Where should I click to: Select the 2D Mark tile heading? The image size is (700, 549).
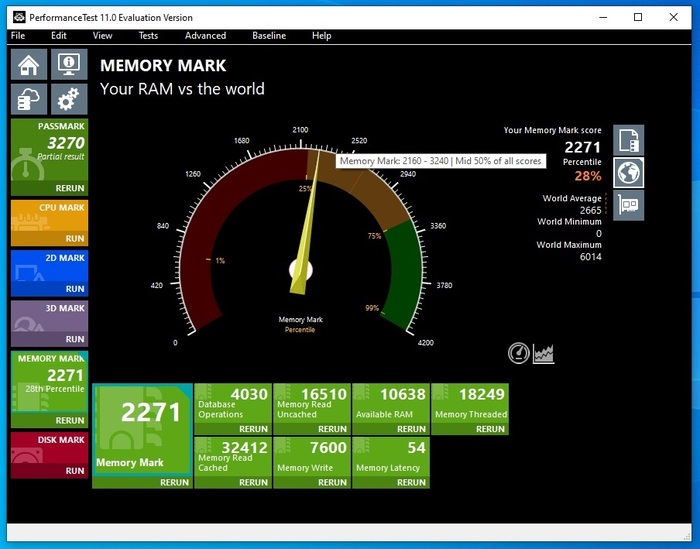(x=65, y=258)
